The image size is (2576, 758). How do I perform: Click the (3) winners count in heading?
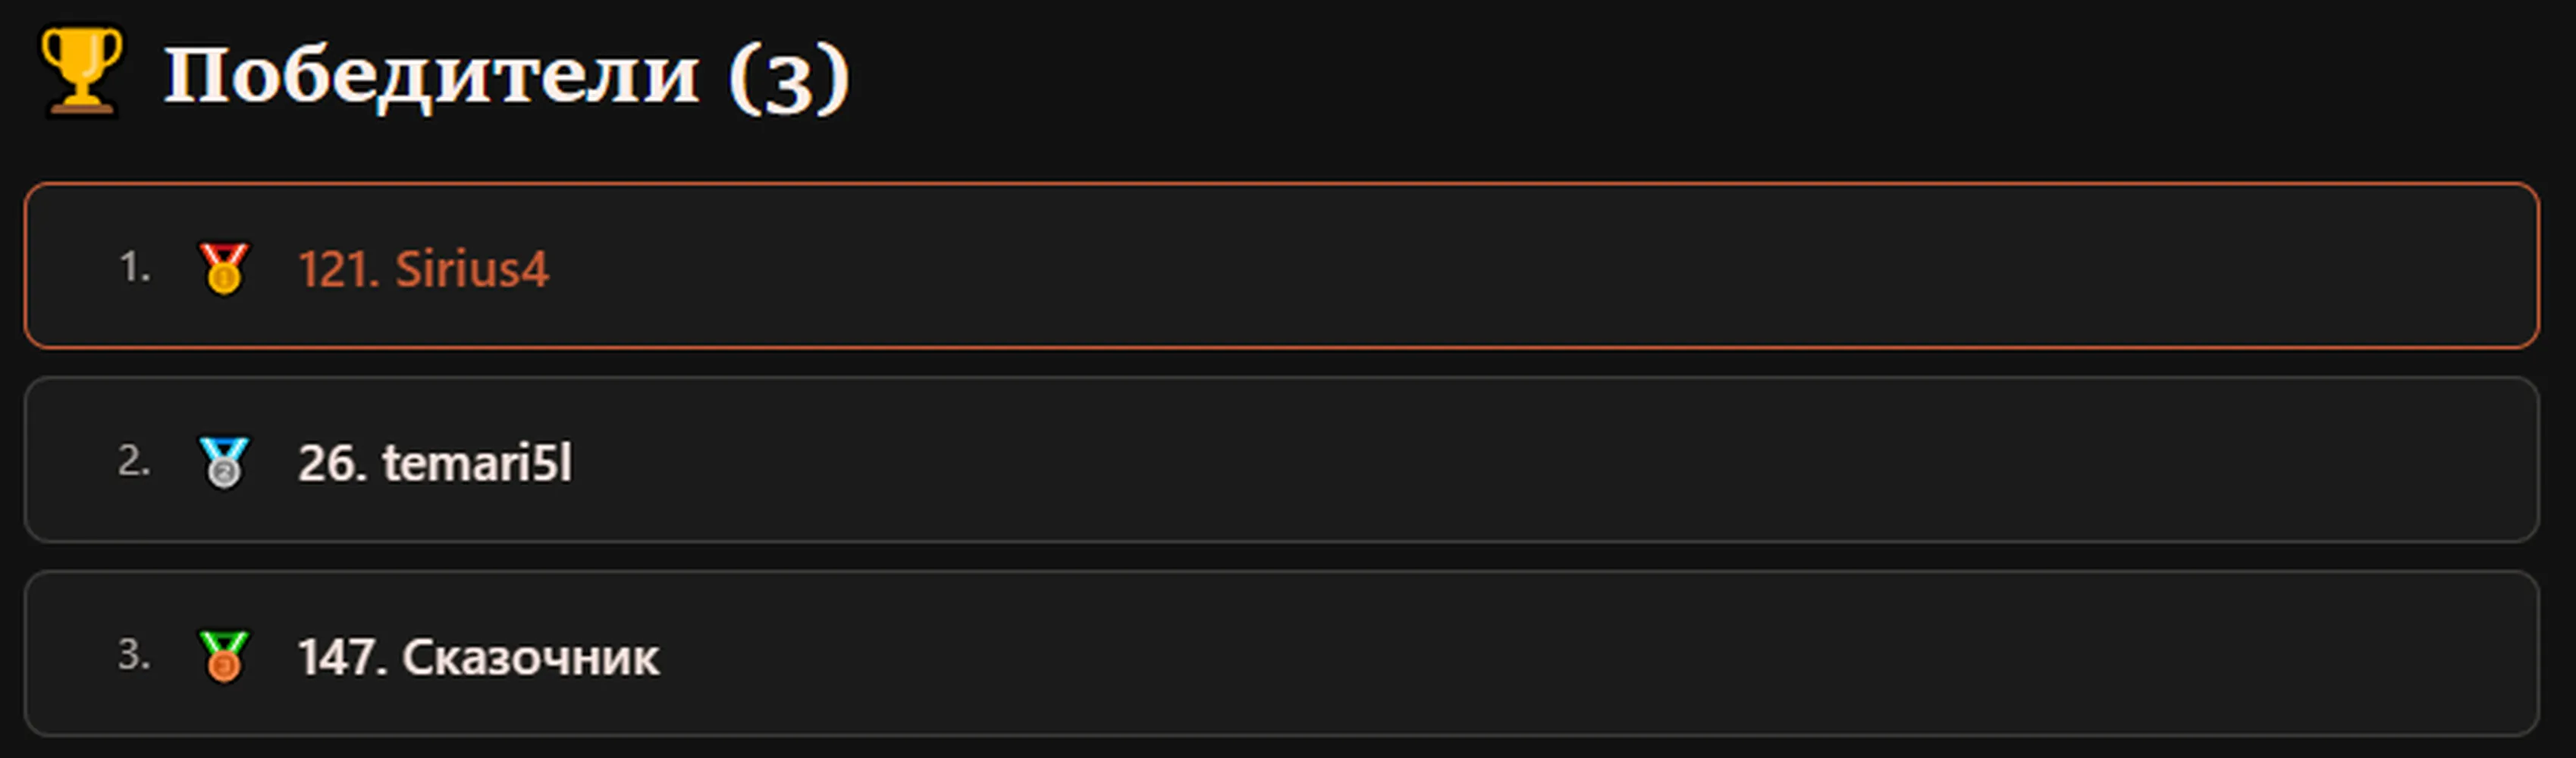coord(789,79)
